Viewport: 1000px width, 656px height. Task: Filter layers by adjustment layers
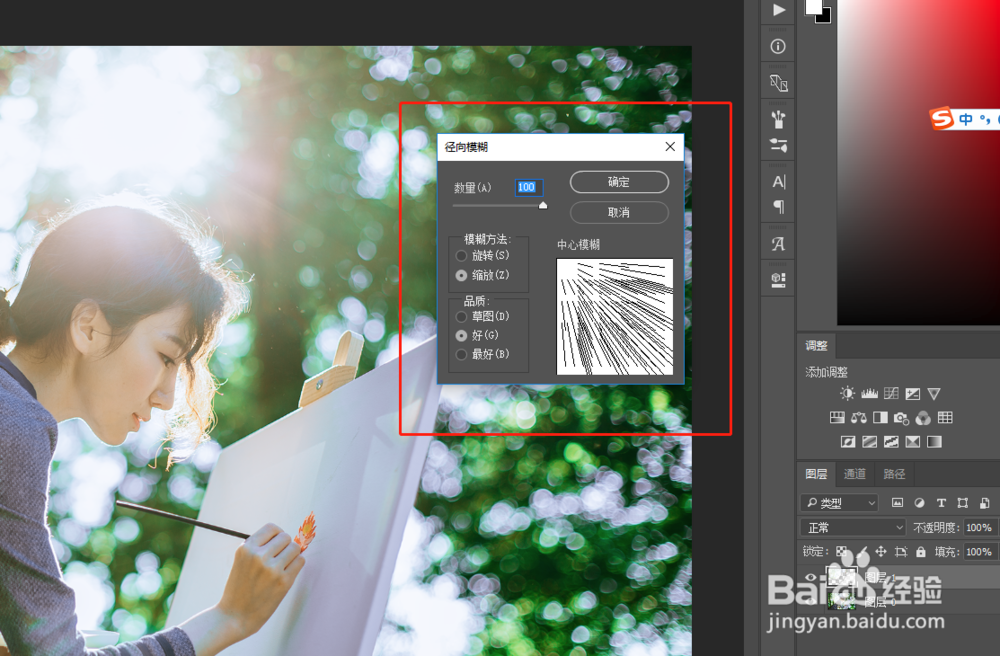pos(919,502)
